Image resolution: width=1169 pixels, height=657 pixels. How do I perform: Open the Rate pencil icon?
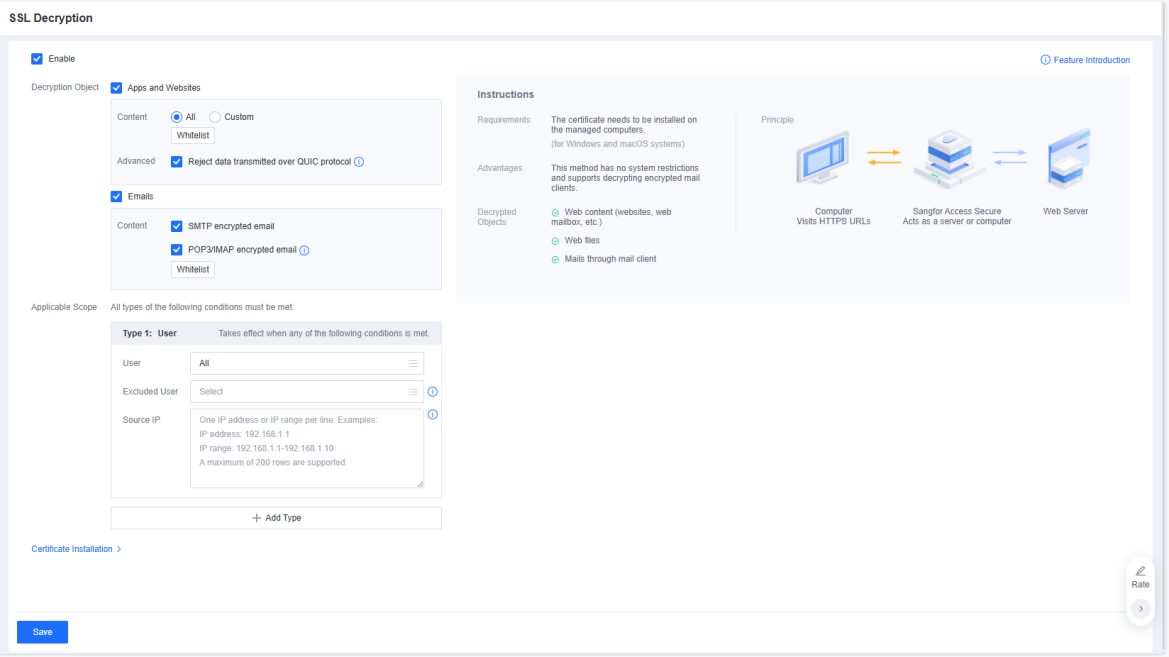coord(1141,571)
